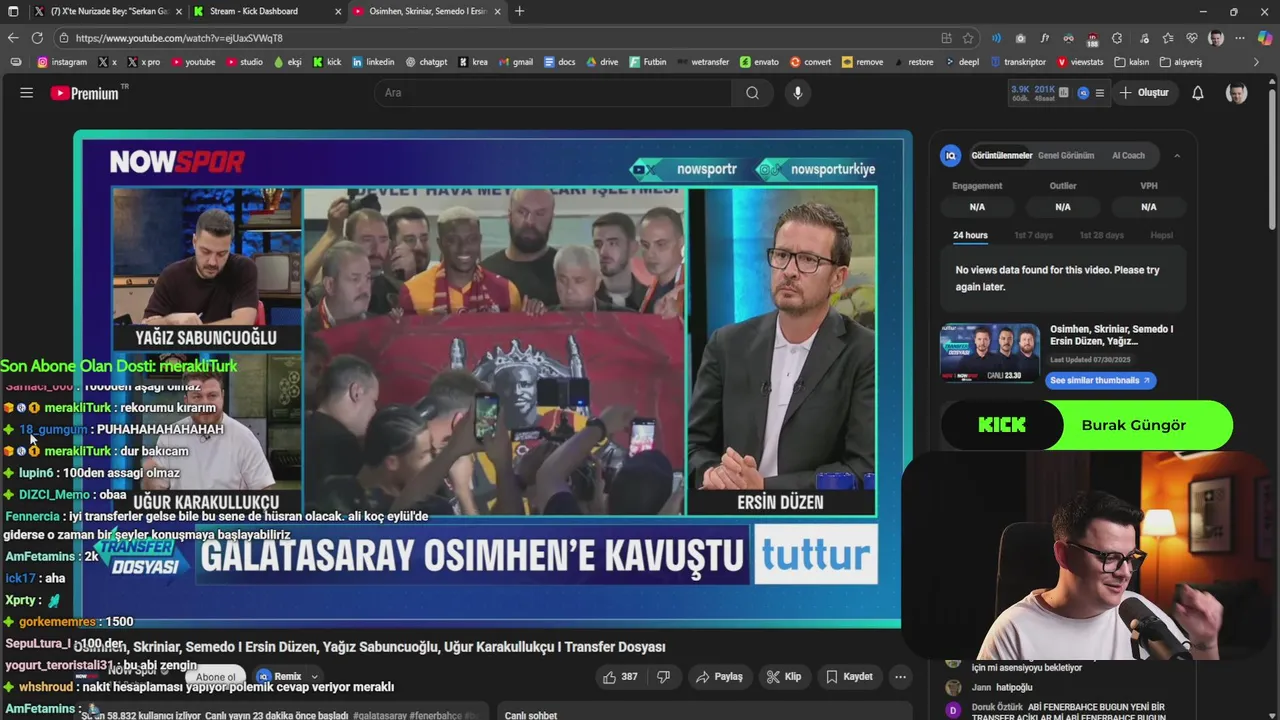This screenshot has height=720, width=1280.
Task: Select the 1st 28 days range tab
Action: [1101, 236]
